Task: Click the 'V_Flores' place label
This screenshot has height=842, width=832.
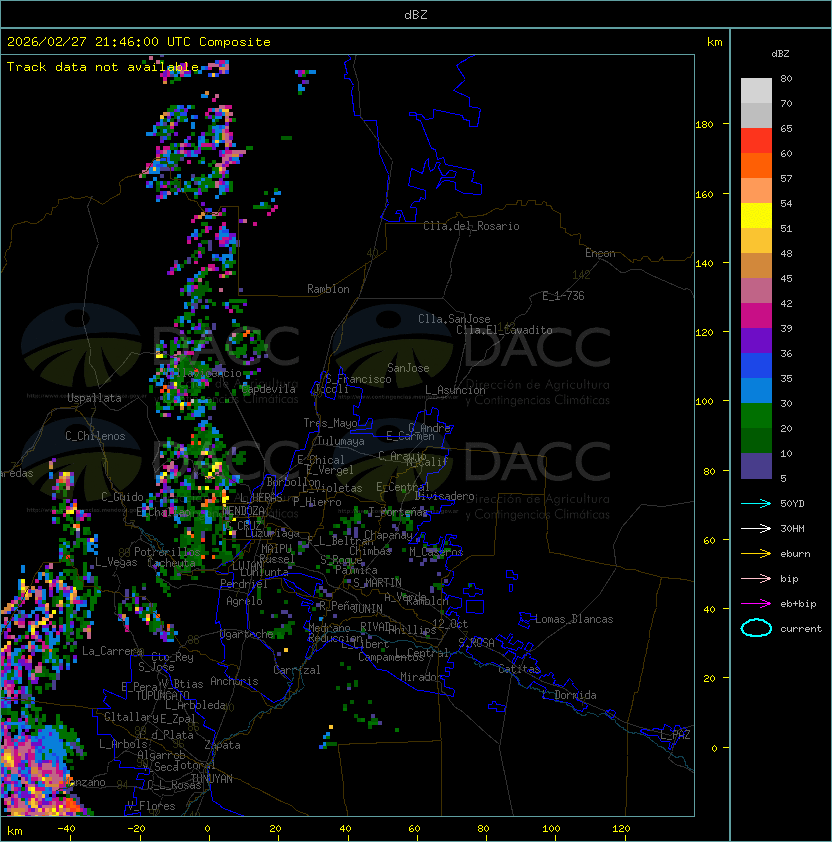Action: click(x=151, y=806)
